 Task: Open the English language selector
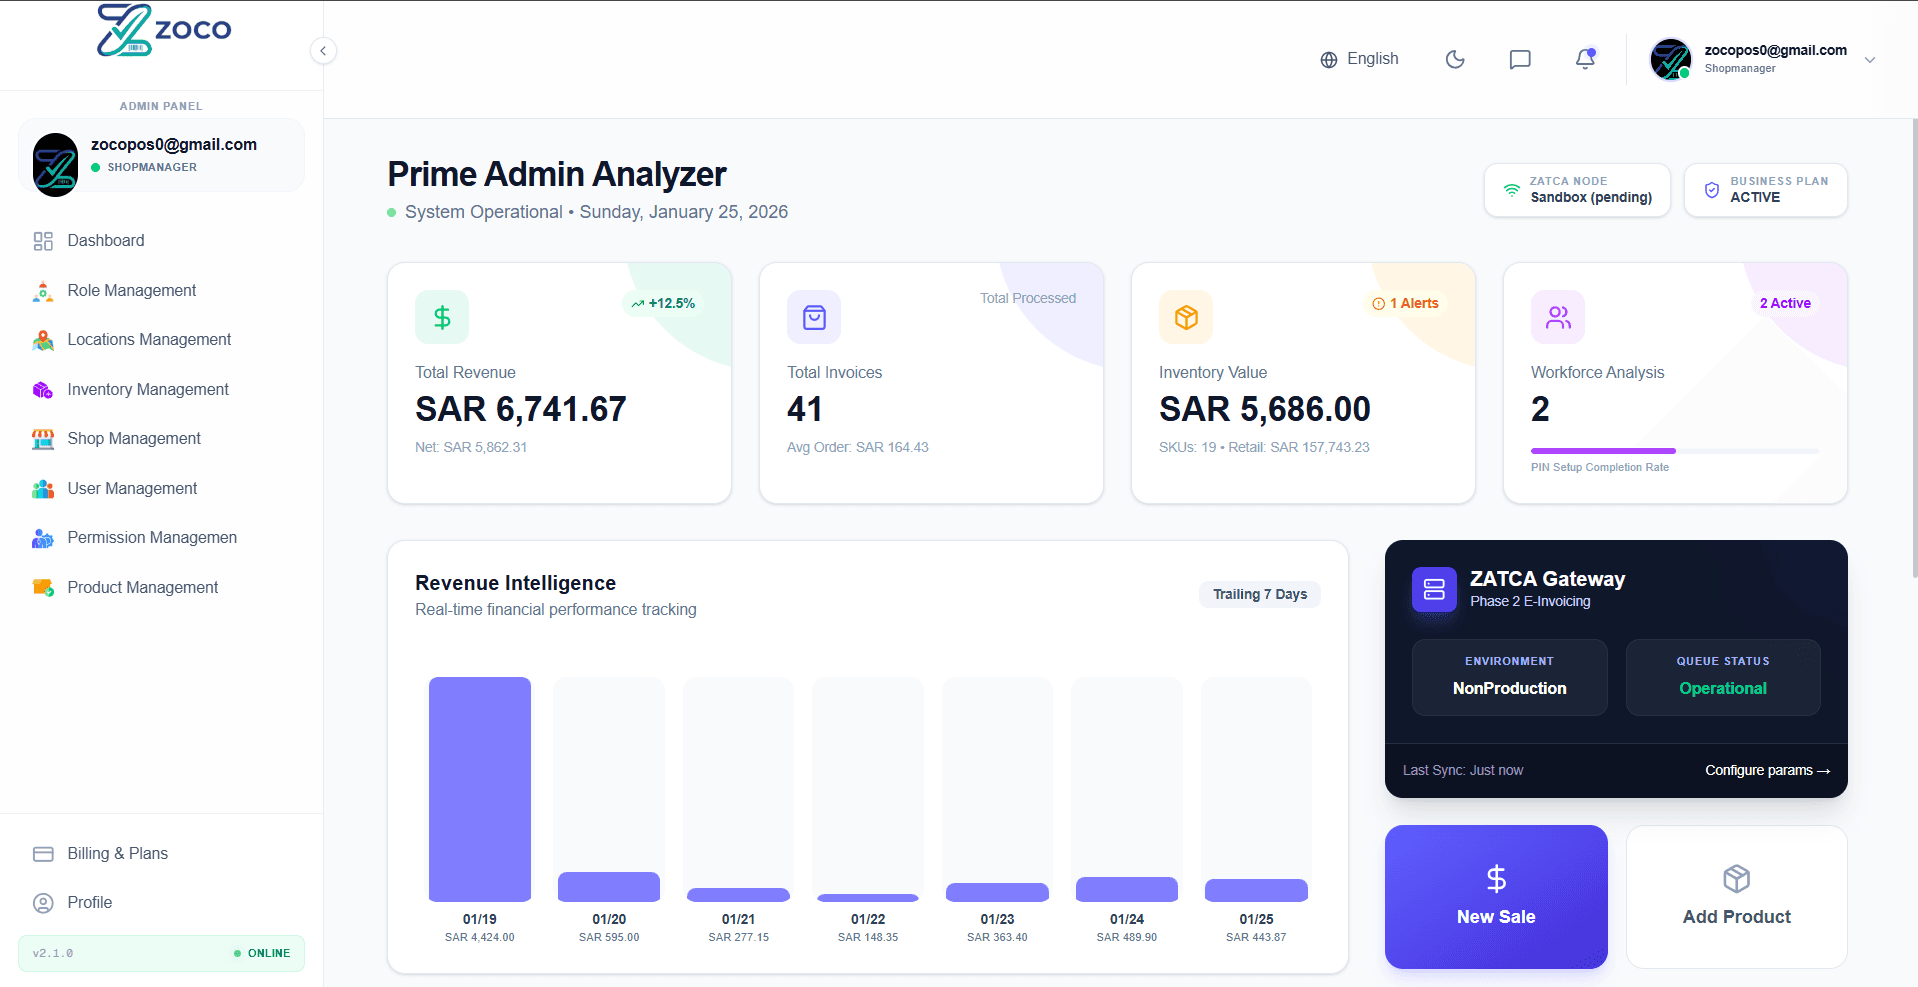pos(1372,59)
